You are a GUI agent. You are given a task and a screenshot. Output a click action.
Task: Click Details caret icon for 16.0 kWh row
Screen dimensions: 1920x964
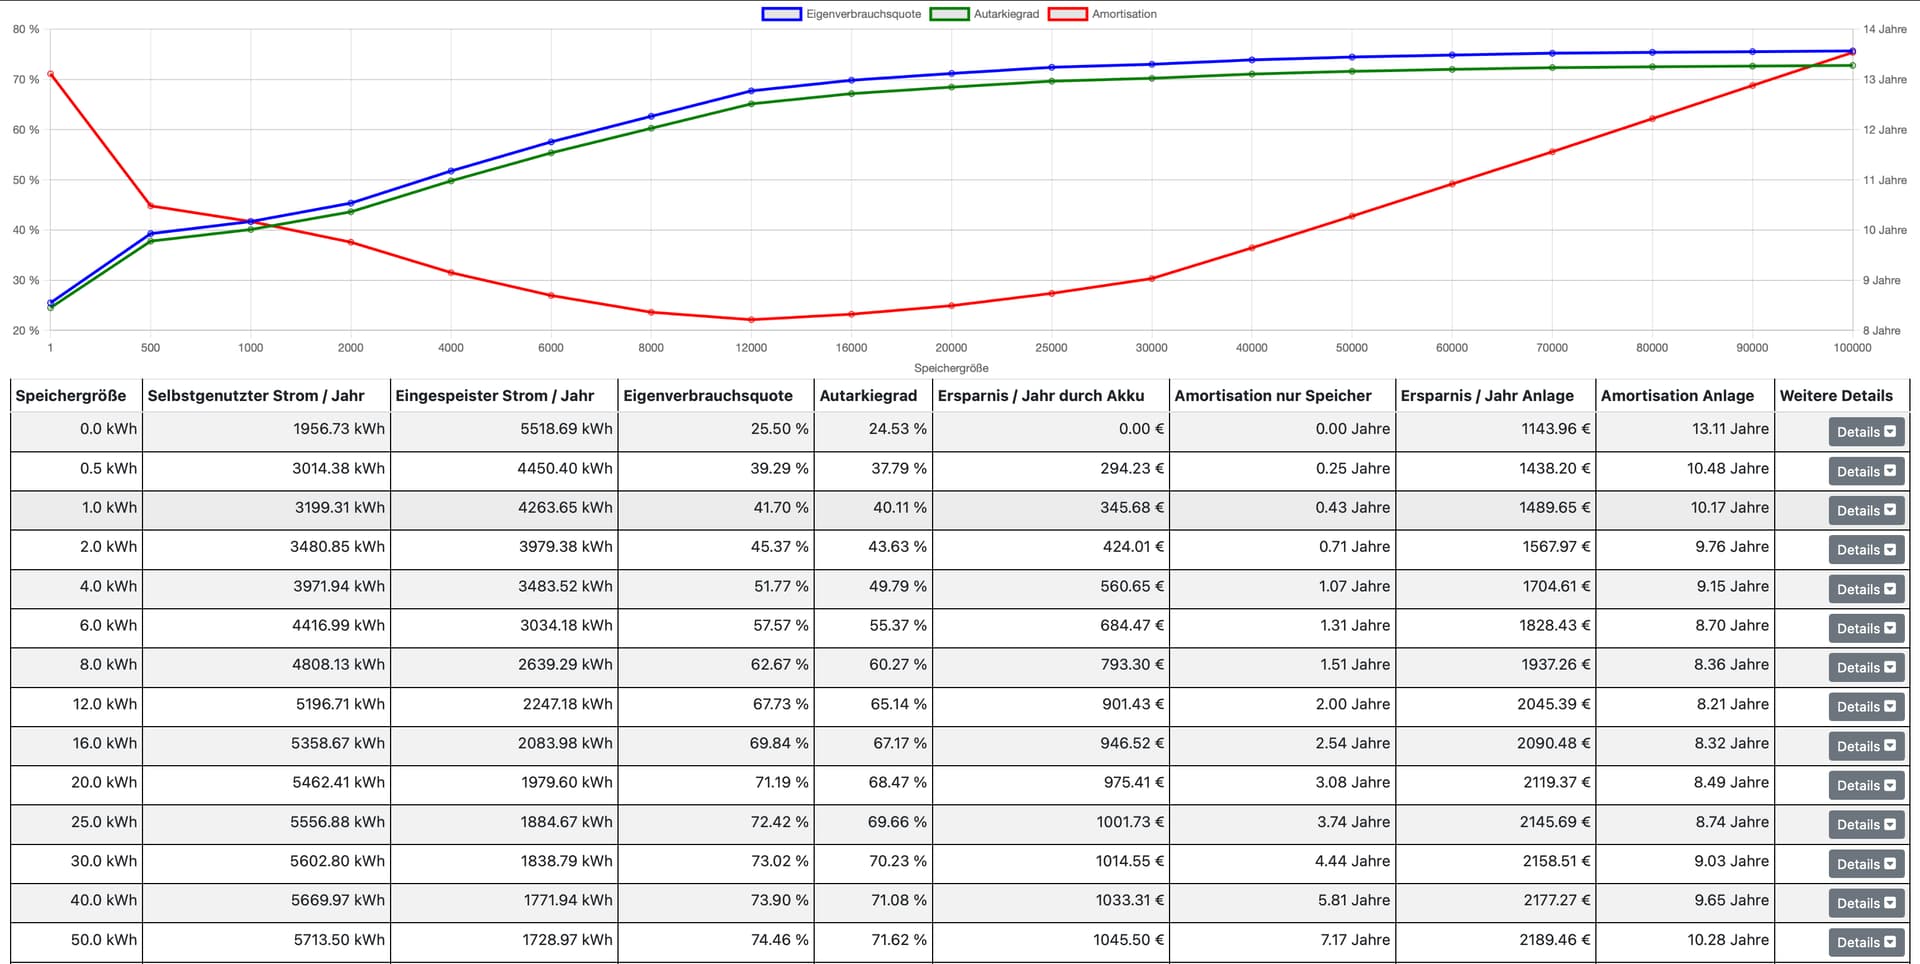point(1890,746)
